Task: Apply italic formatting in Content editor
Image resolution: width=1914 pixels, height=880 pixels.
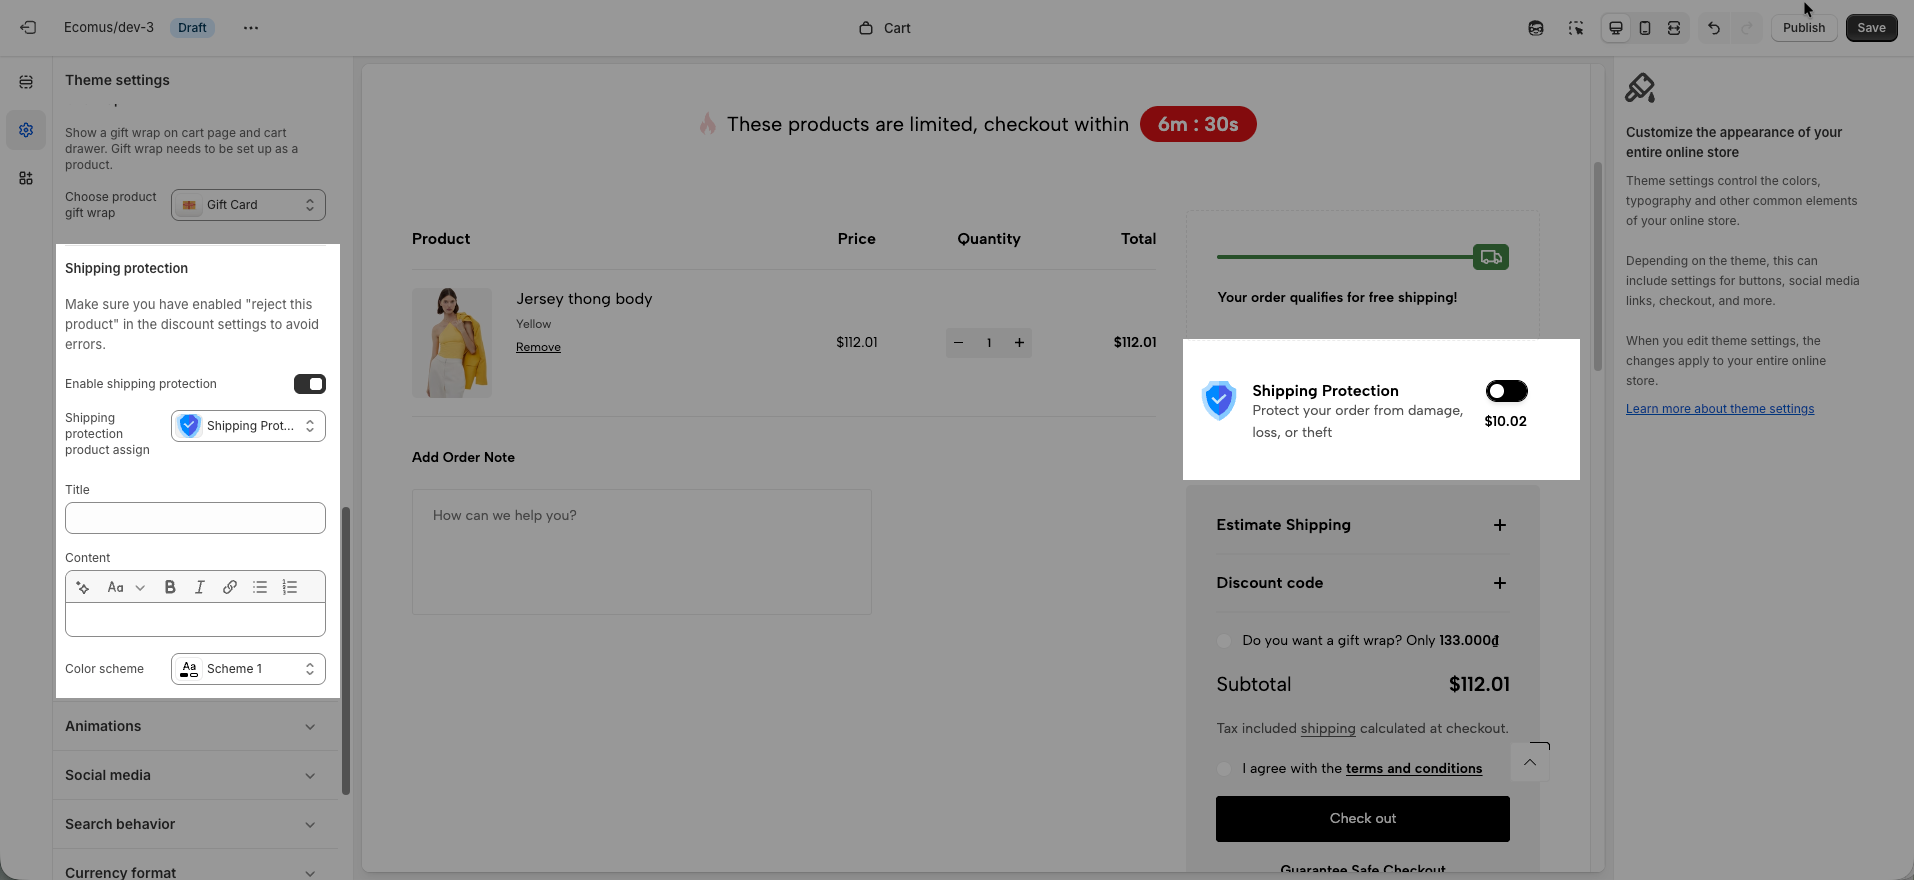Action: [x=200, y=587]
